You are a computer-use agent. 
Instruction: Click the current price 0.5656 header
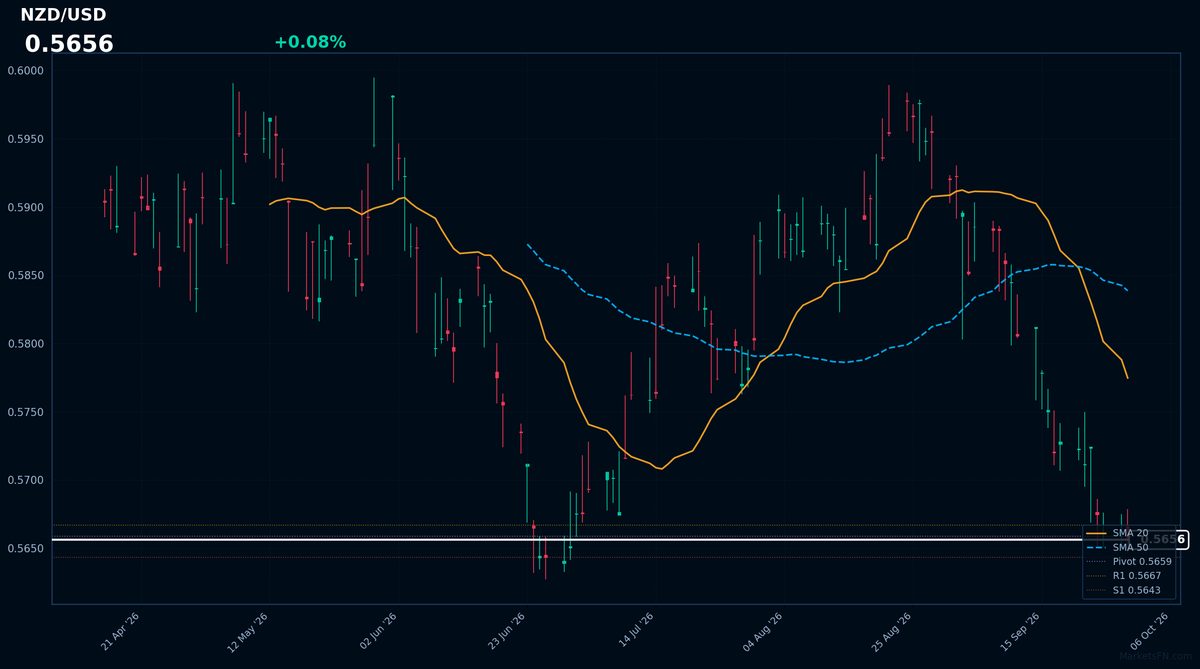[x=69, y=44]
